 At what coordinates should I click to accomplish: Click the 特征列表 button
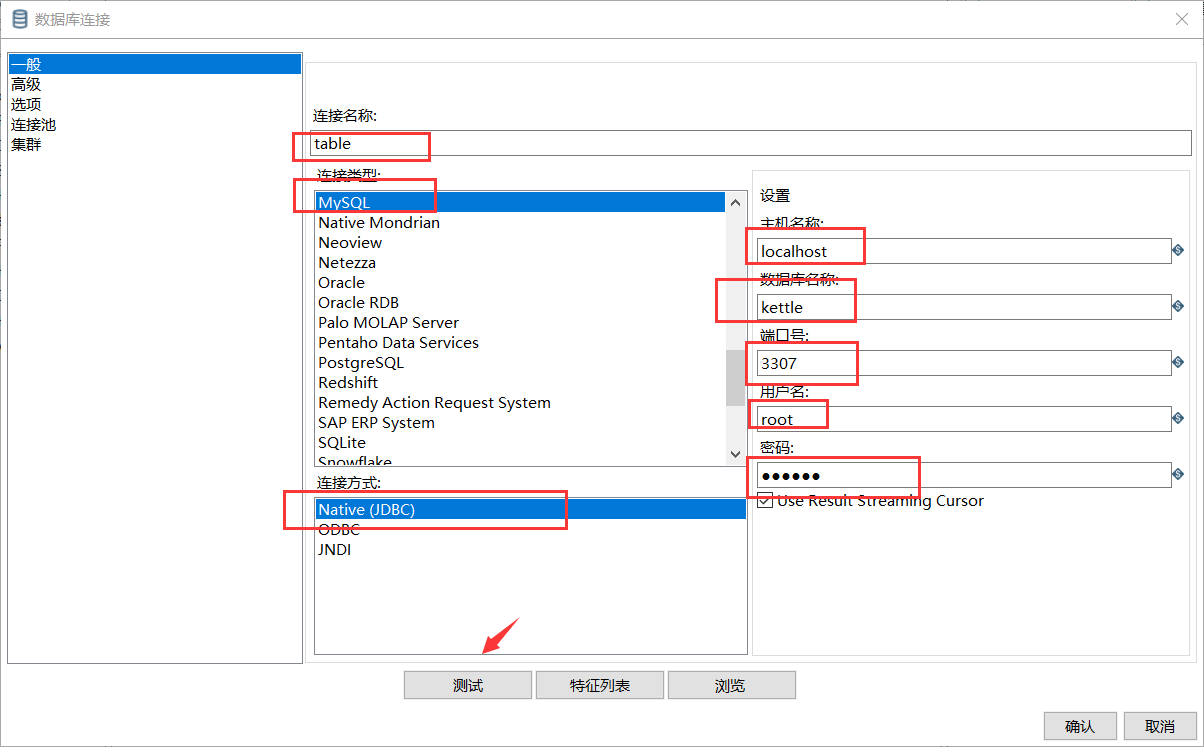coord(600,685)
